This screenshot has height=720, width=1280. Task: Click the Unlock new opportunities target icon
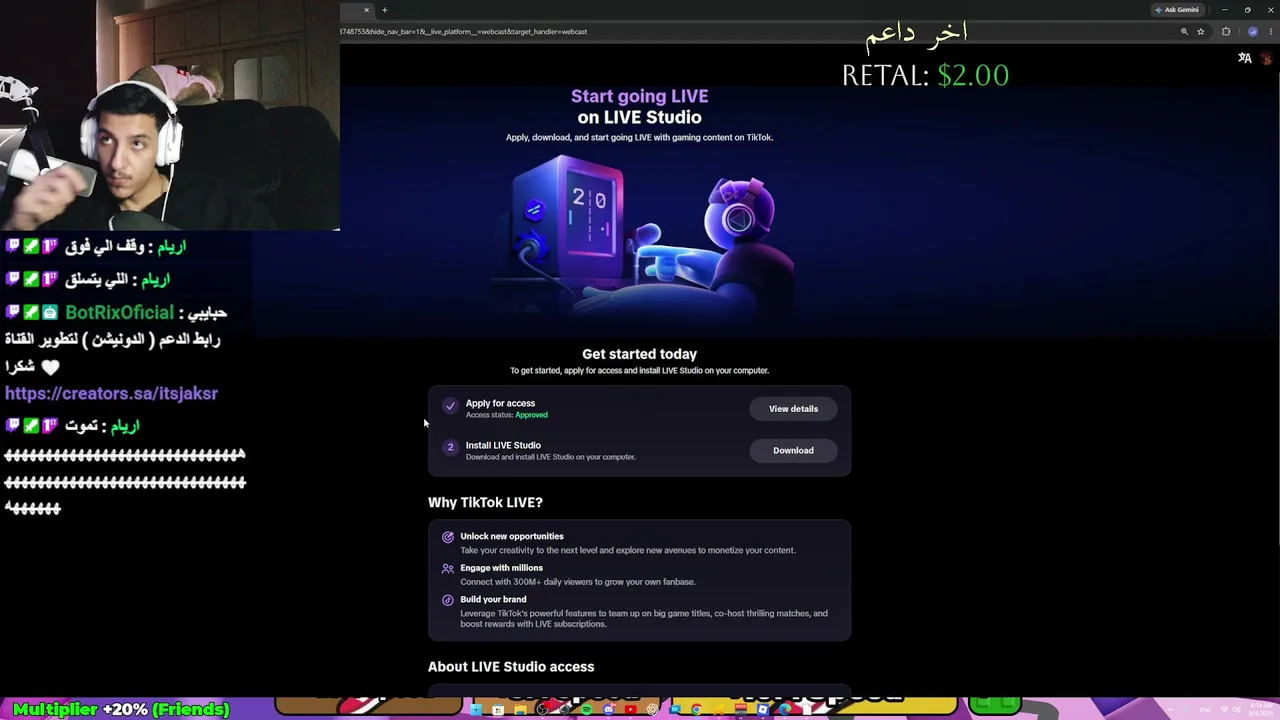tap(448, 537)
